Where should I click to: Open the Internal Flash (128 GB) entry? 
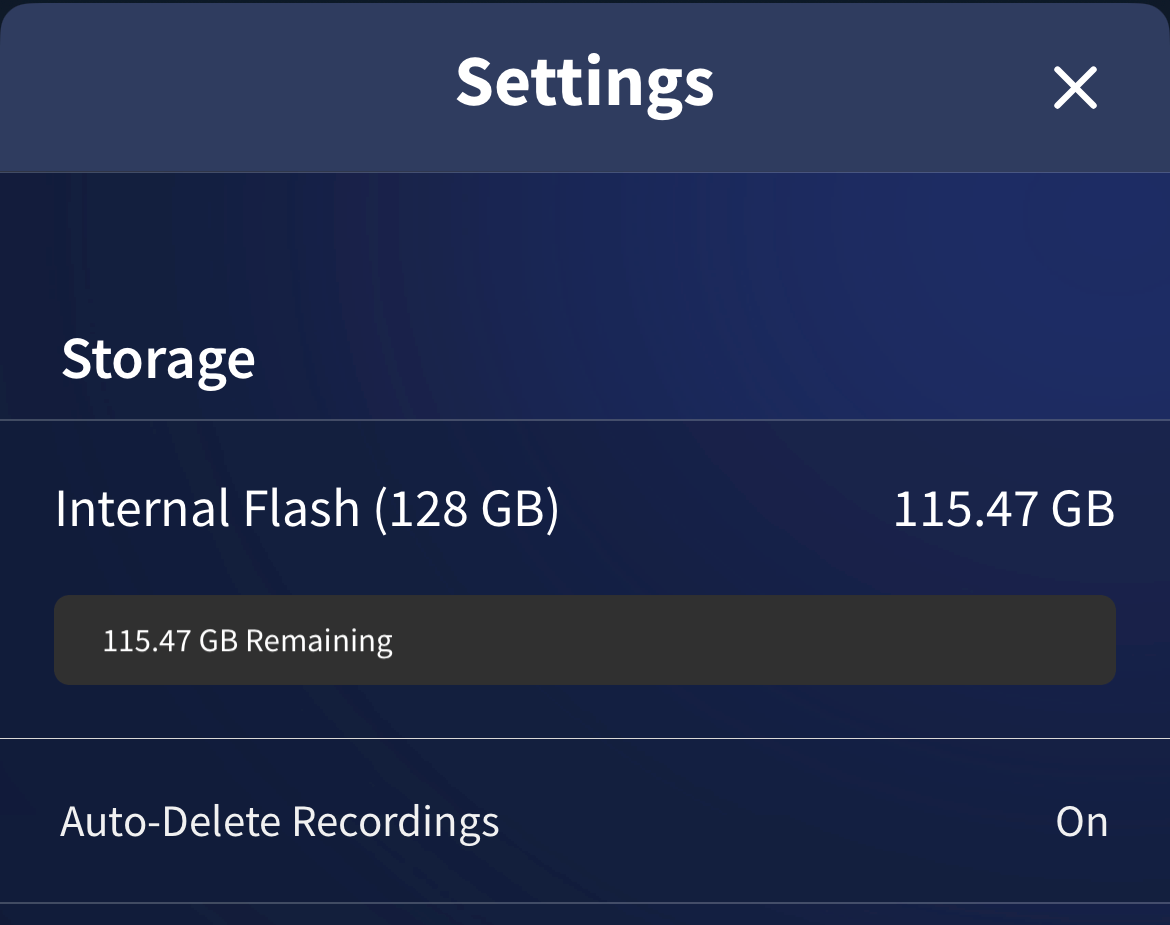(x=585, y=509)
